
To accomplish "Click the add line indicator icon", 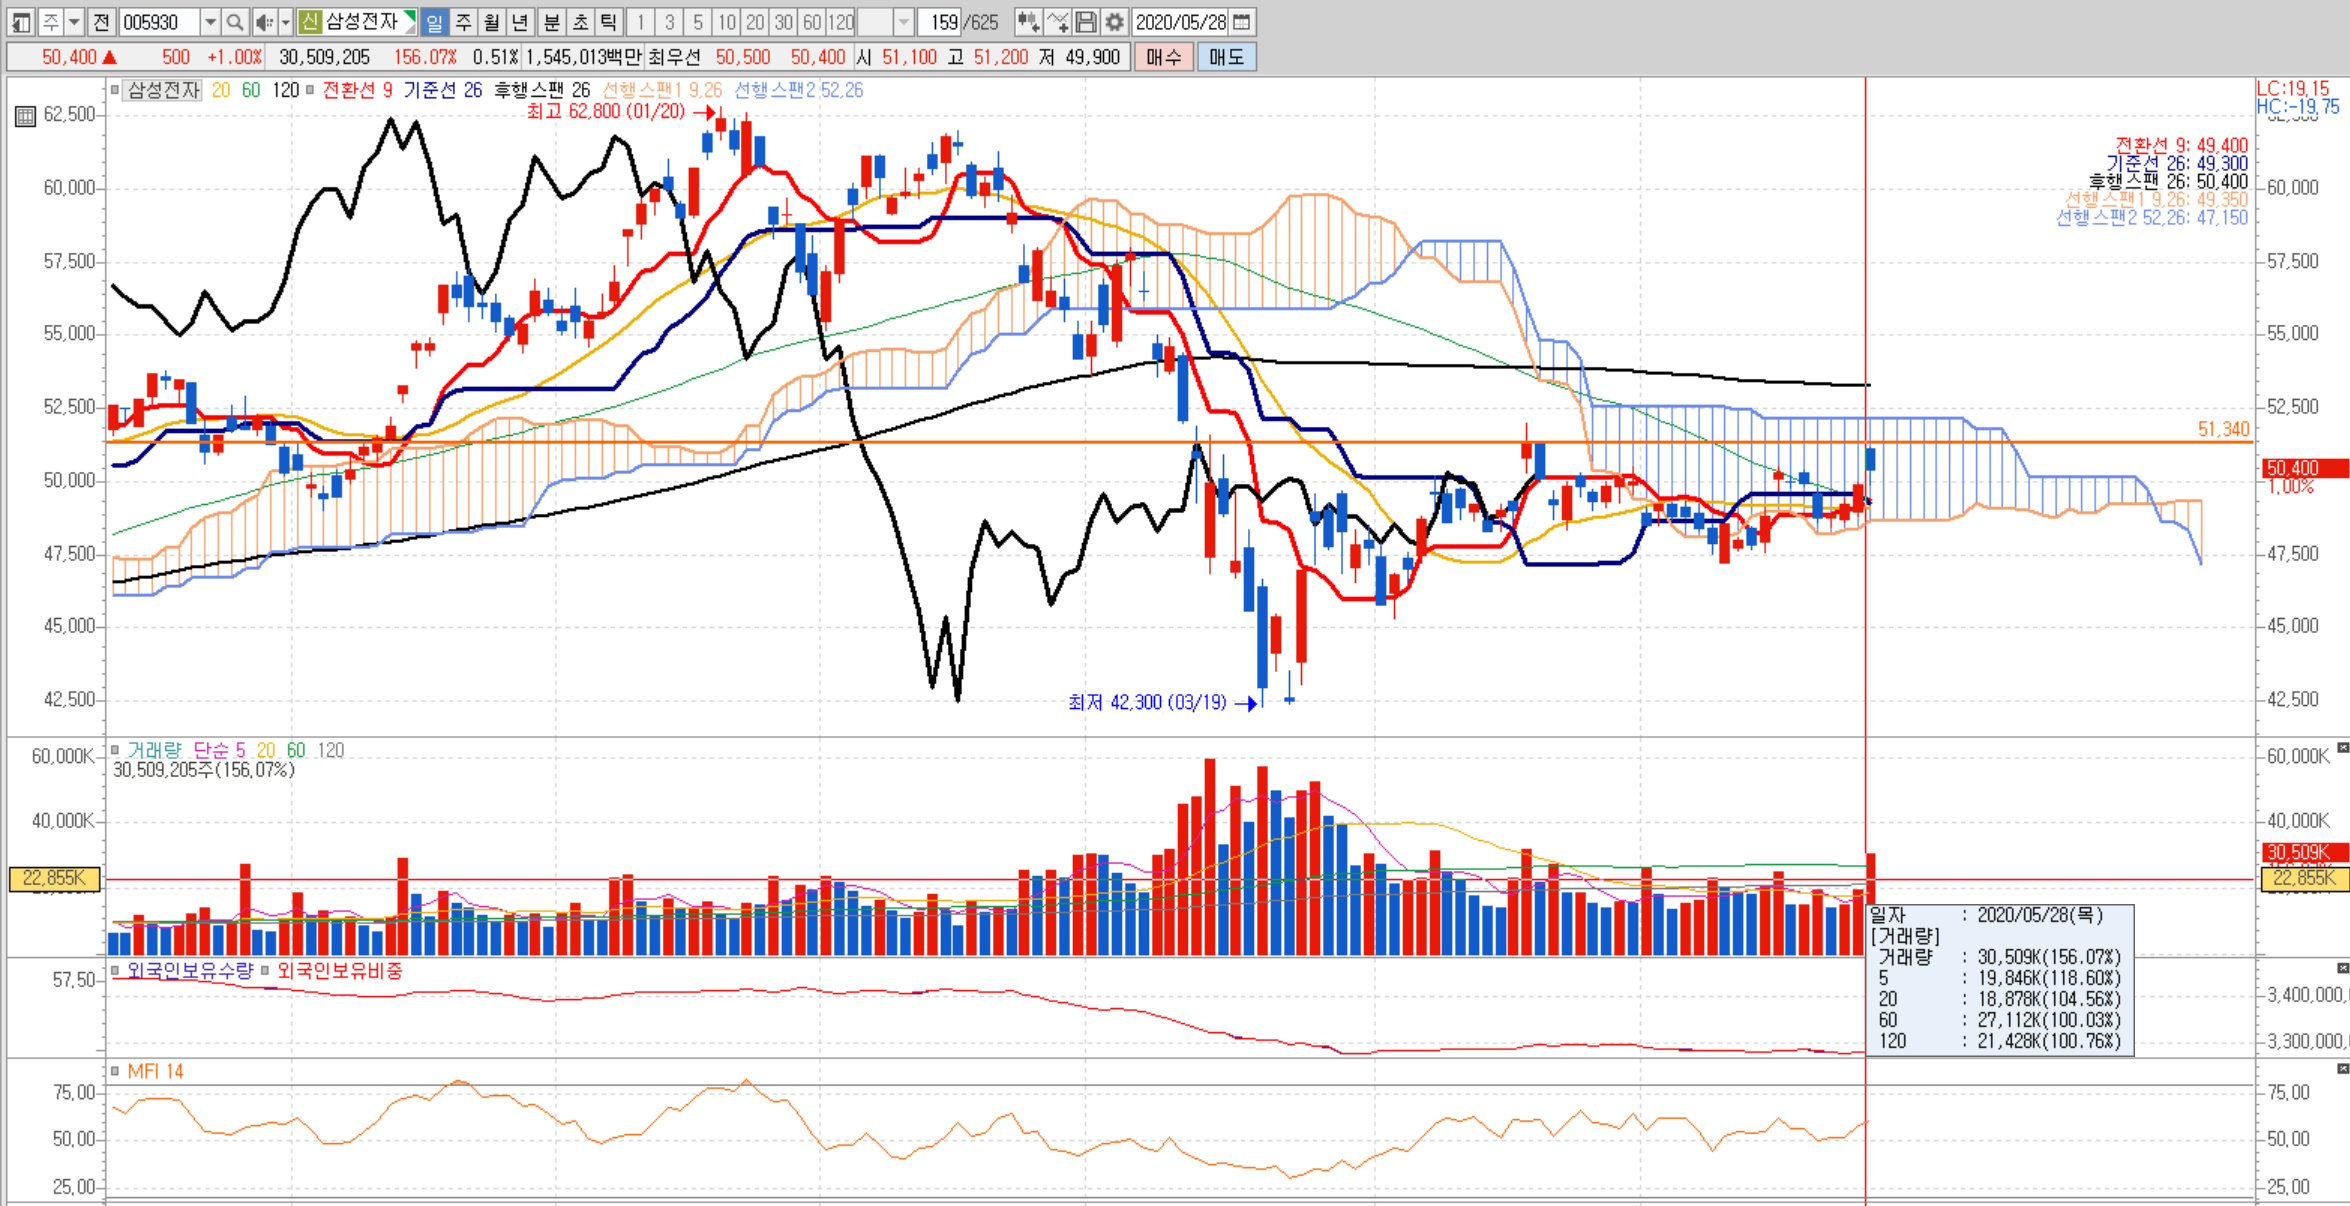I will click(1057, 22).
